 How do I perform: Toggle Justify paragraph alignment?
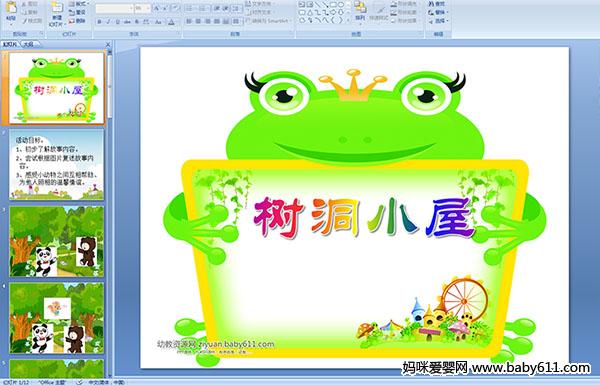pos(217,21)
